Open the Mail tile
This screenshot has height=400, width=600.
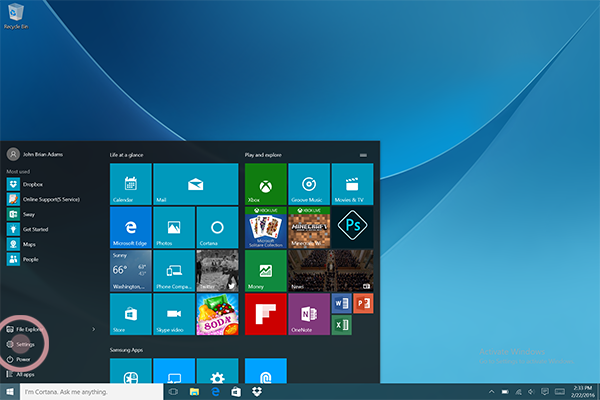196,184
